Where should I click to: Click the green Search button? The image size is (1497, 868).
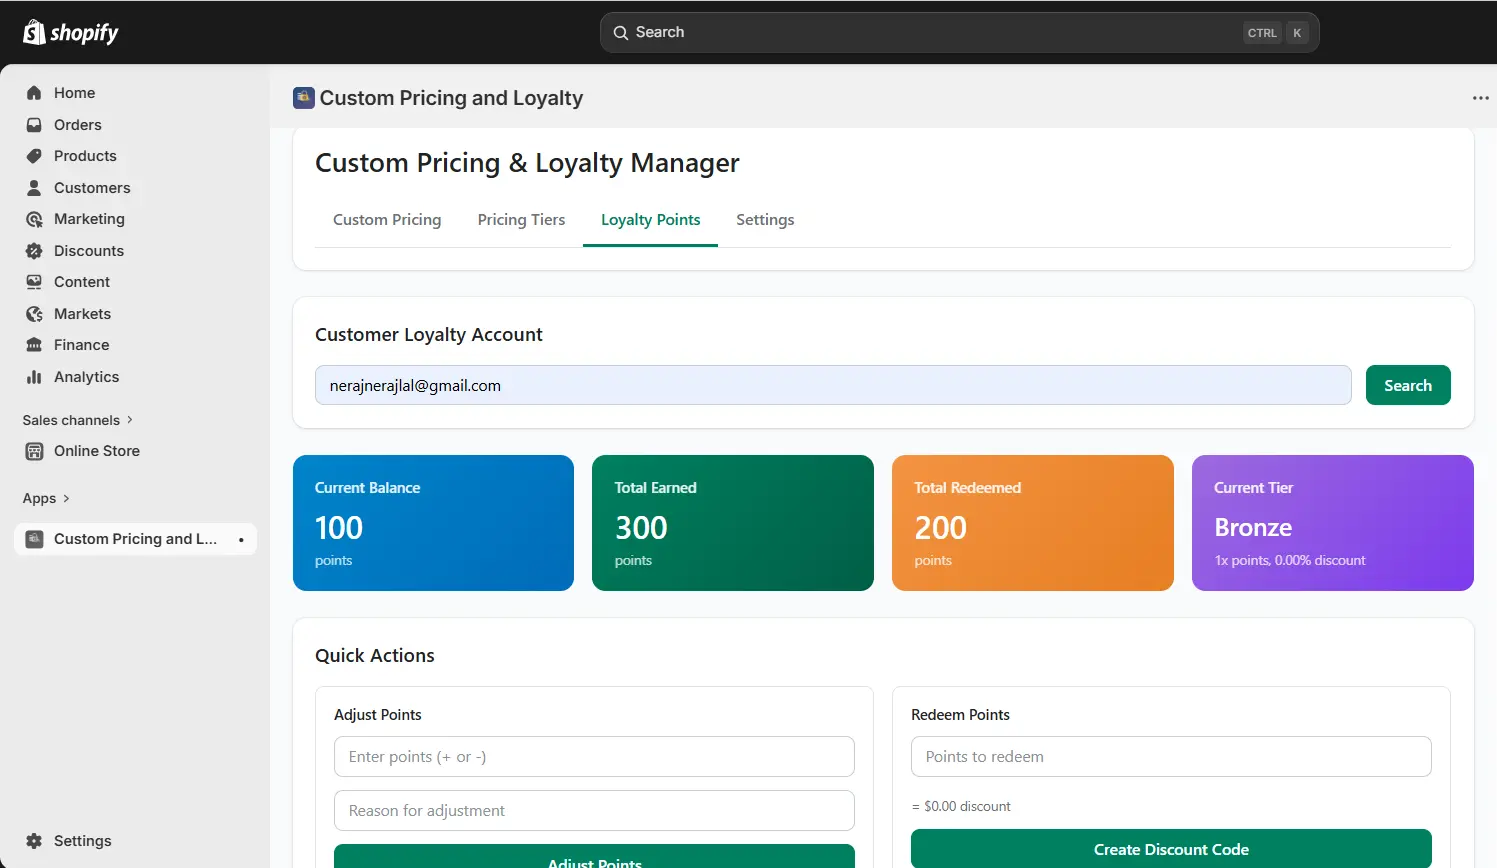pyautogui.click(x=1407, y=385)
